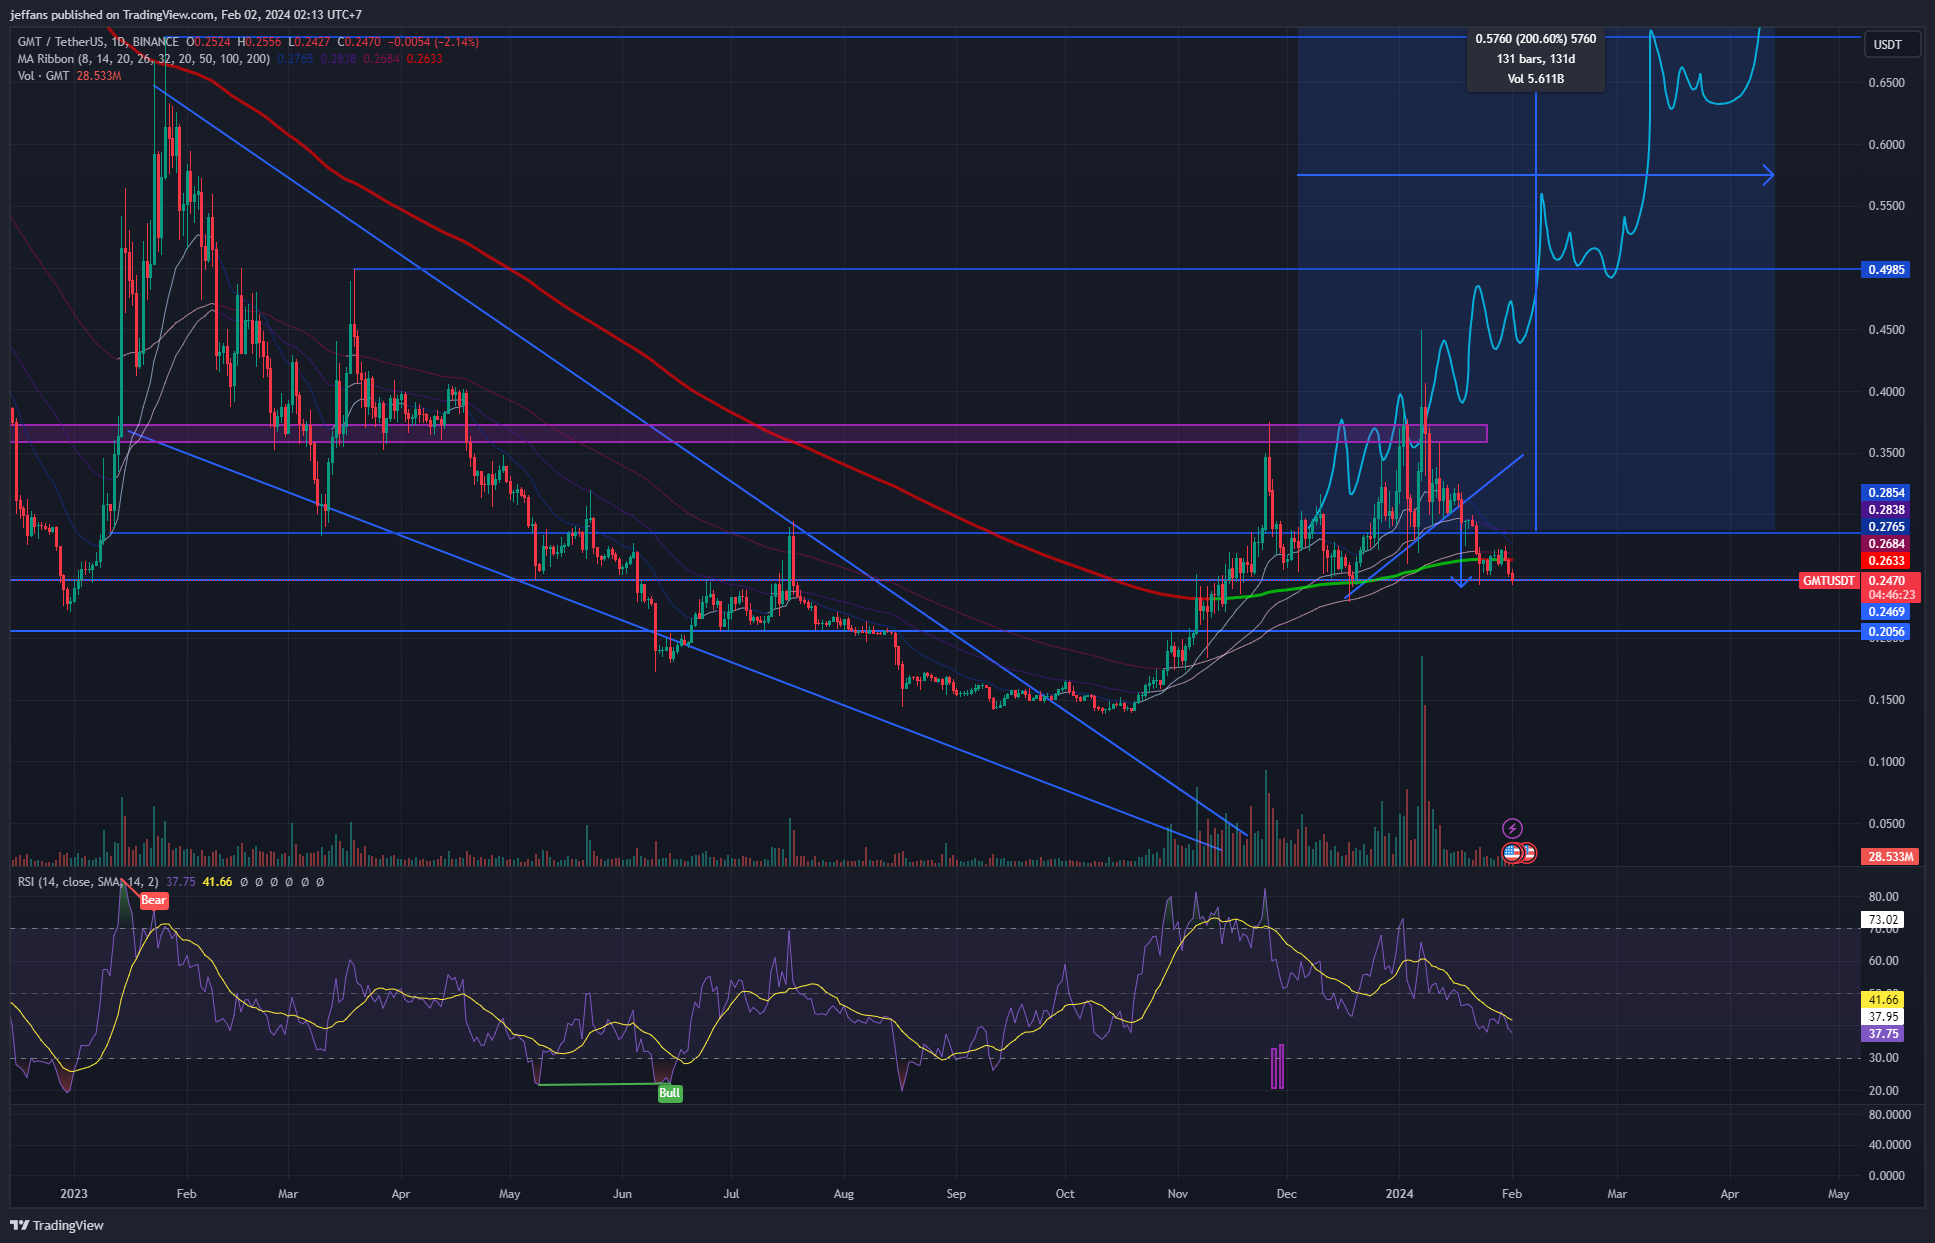
Task: Click the 37.75 purple RSI axis label
Action: [x=1883, y=1034]
